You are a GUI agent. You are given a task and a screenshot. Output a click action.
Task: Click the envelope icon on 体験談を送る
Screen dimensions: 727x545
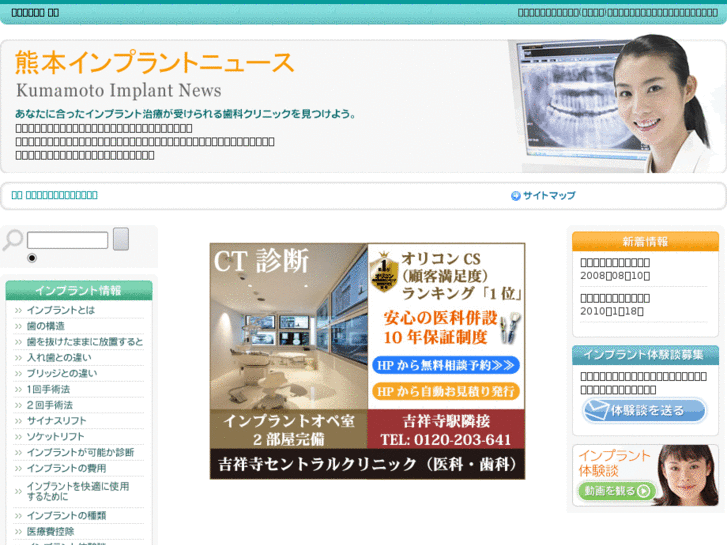596,410
